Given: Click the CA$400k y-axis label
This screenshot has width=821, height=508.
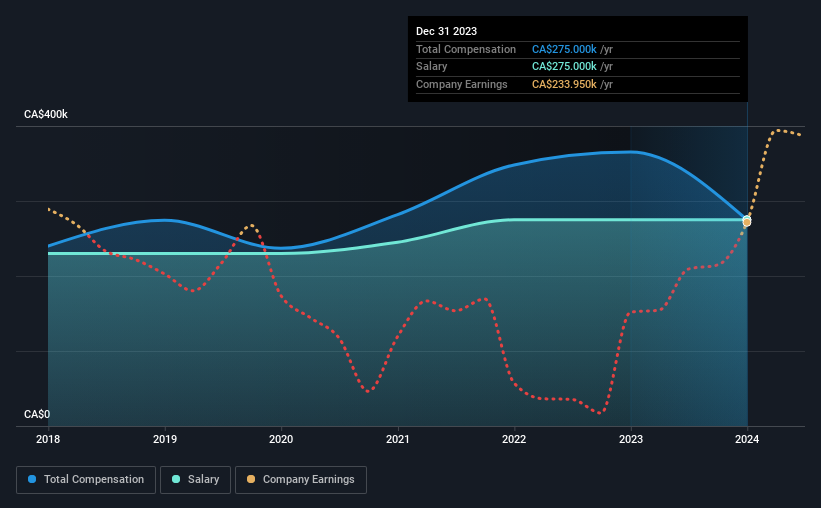Looking at the screenshot, I should click(46, 114).
